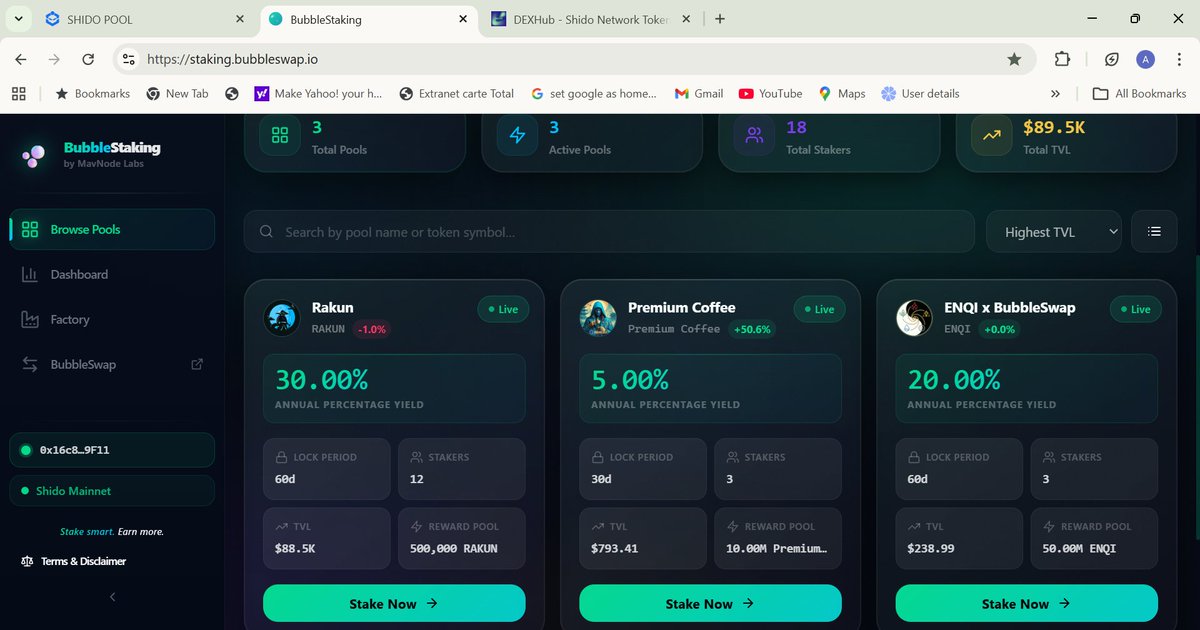Click the Active Pools lightning icon

[517, 136]
